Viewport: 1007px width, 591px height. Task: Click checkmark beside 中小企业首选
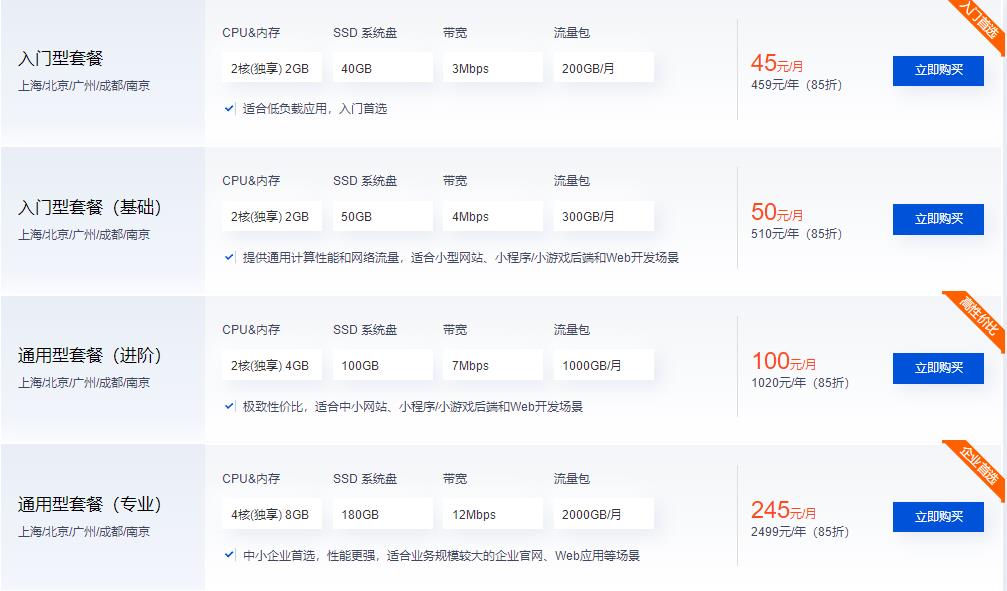point(229,555)
